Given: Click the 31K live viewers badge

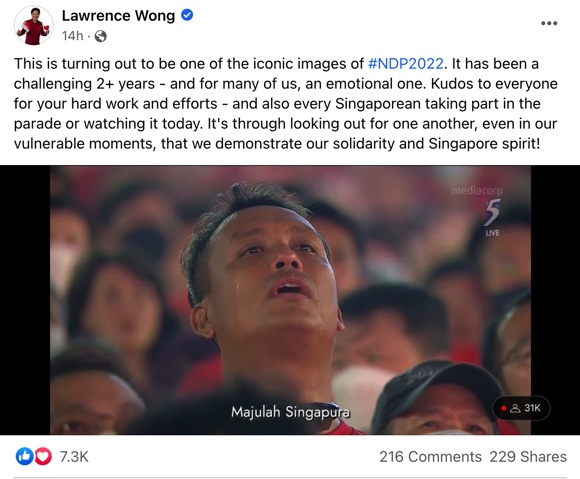Looking at the screenshot, I should (x=521, y=408).
